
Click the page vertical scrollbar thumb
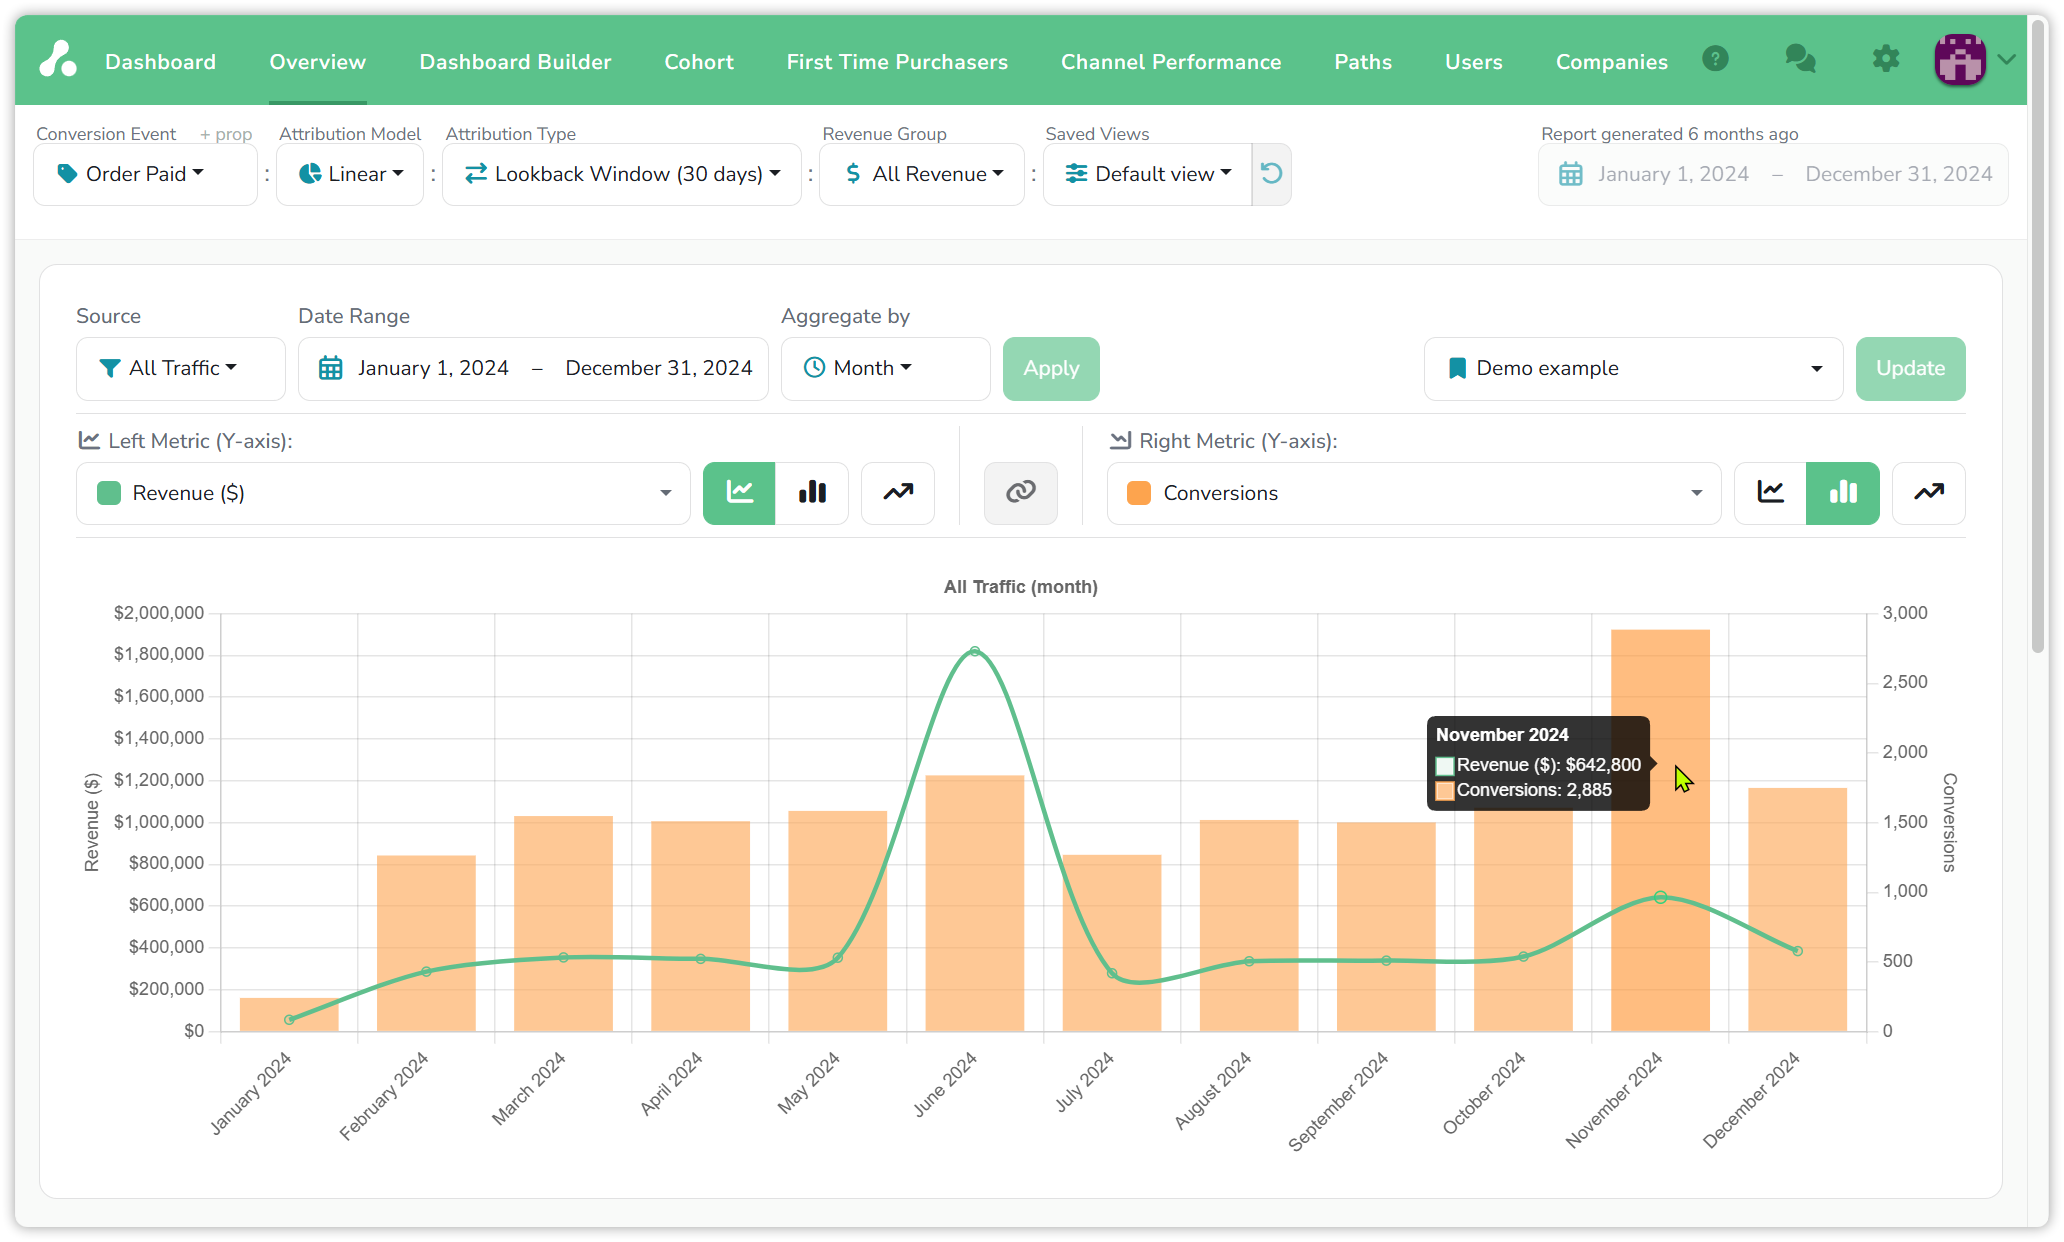(x=2038, y=335)
